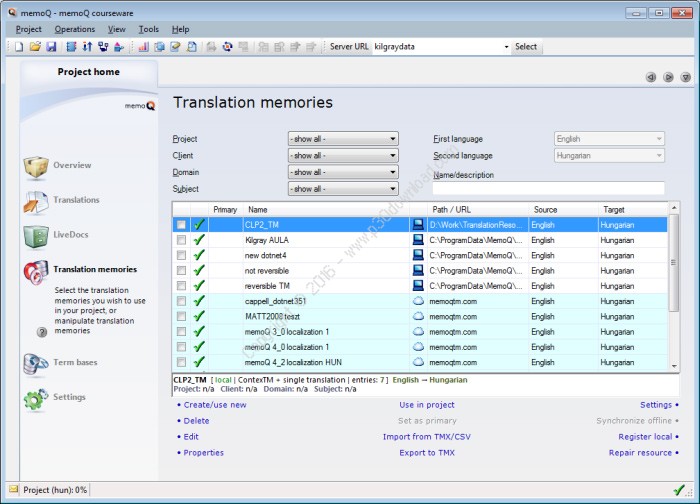Open the Domain filter dropdown
This screenshot has height=504, width=700.
click(x=343, y=172)
